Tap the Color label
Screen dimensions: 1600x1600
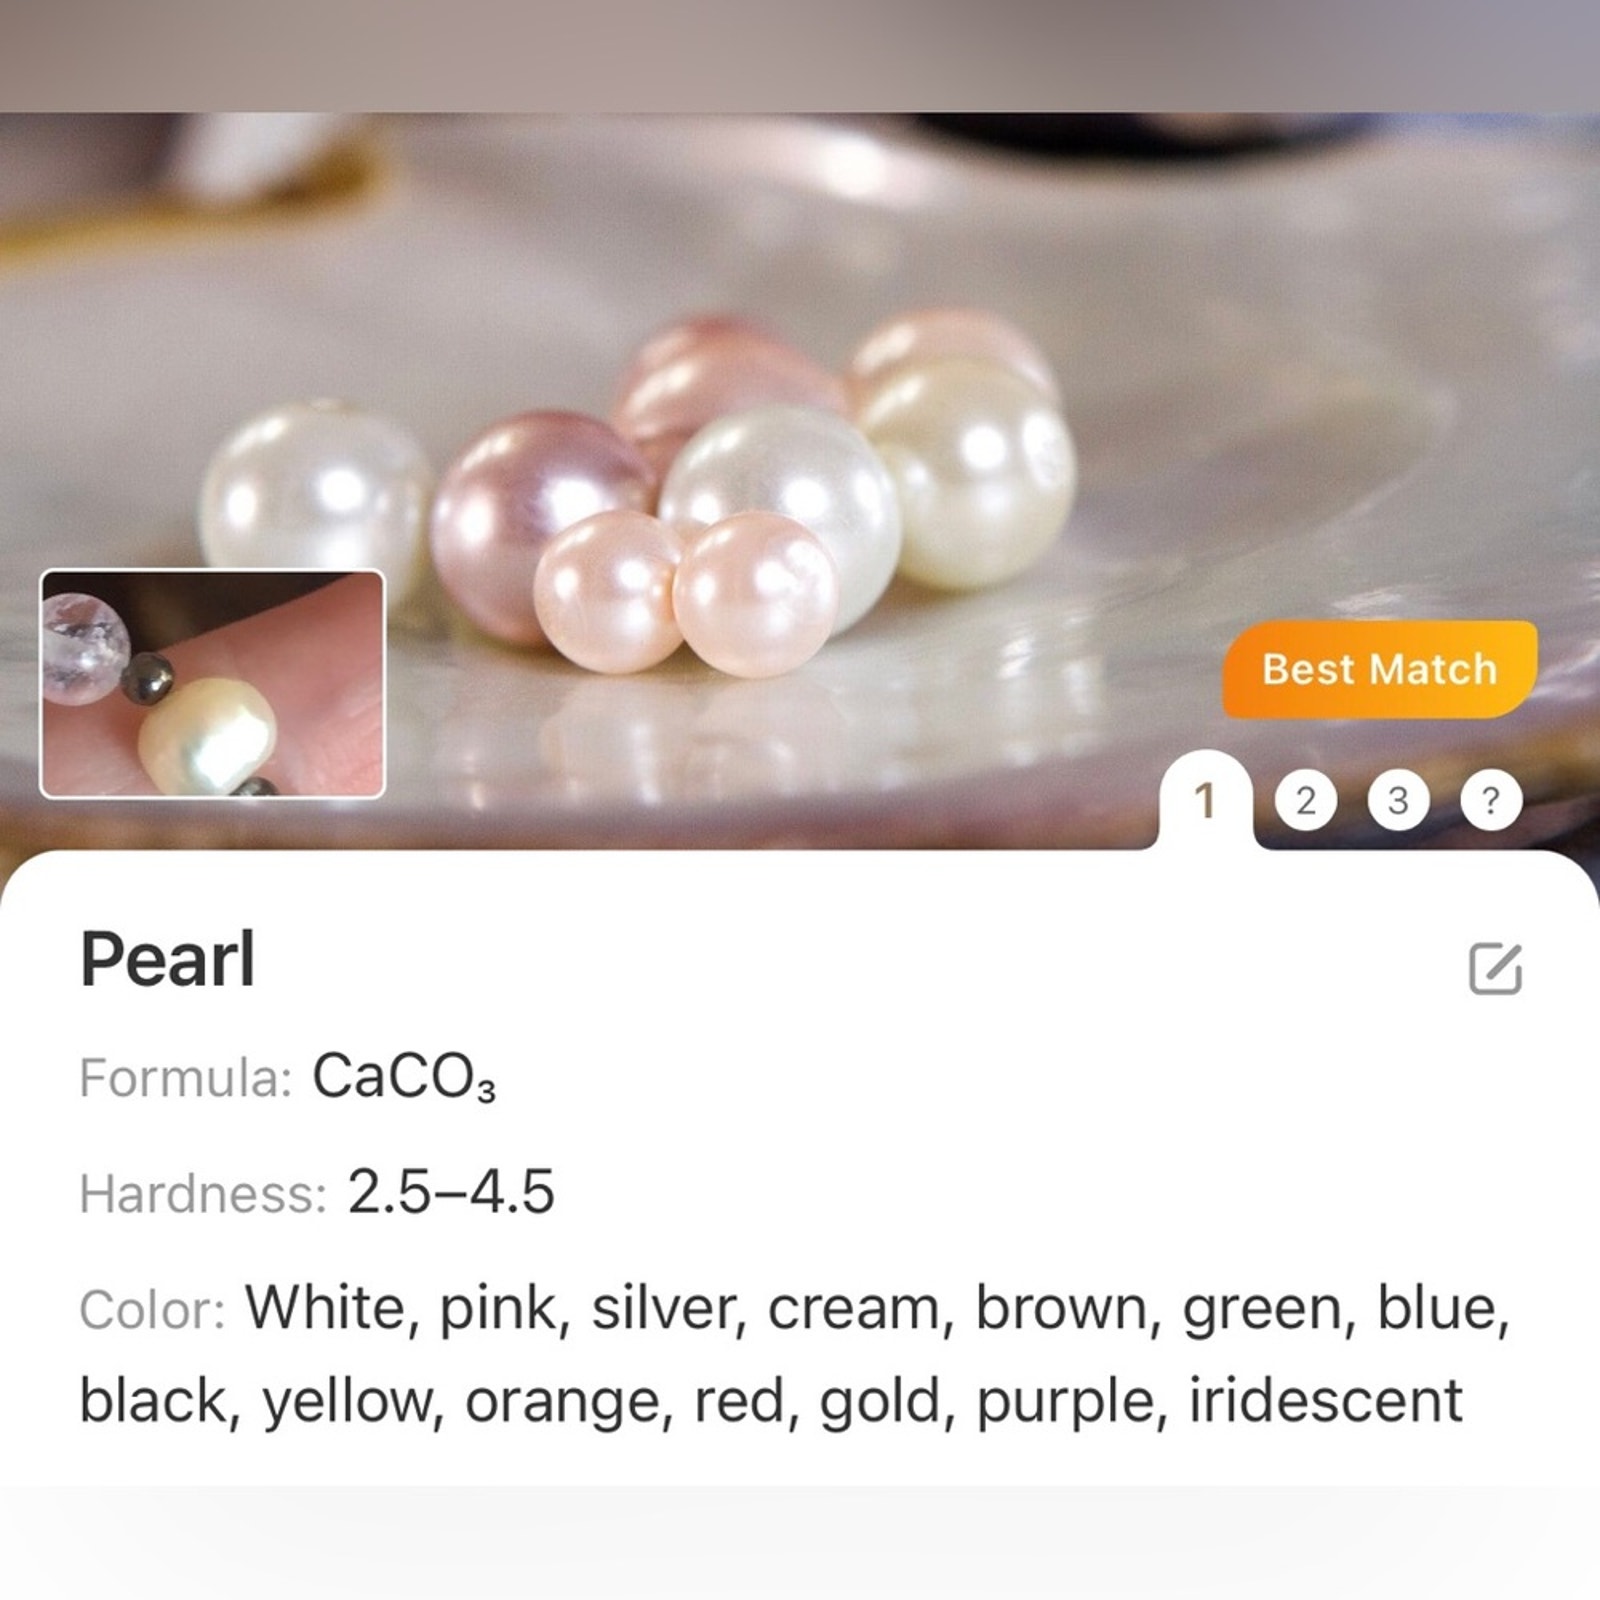152,1309
